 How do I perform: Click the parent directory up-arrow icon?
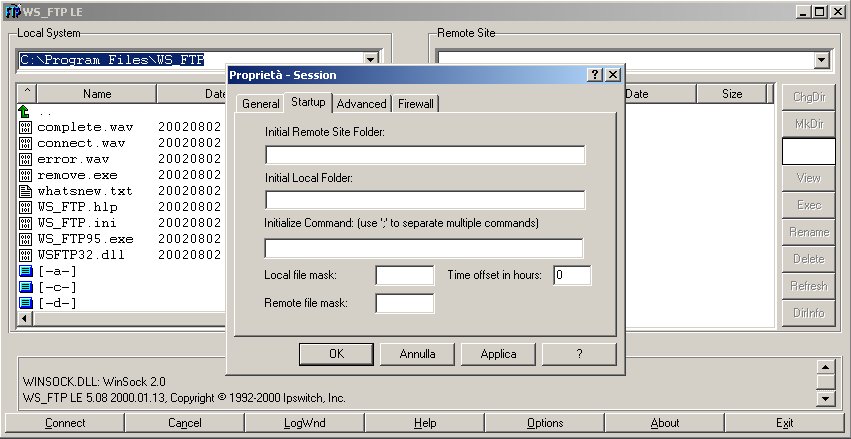(x=24, y=112)
